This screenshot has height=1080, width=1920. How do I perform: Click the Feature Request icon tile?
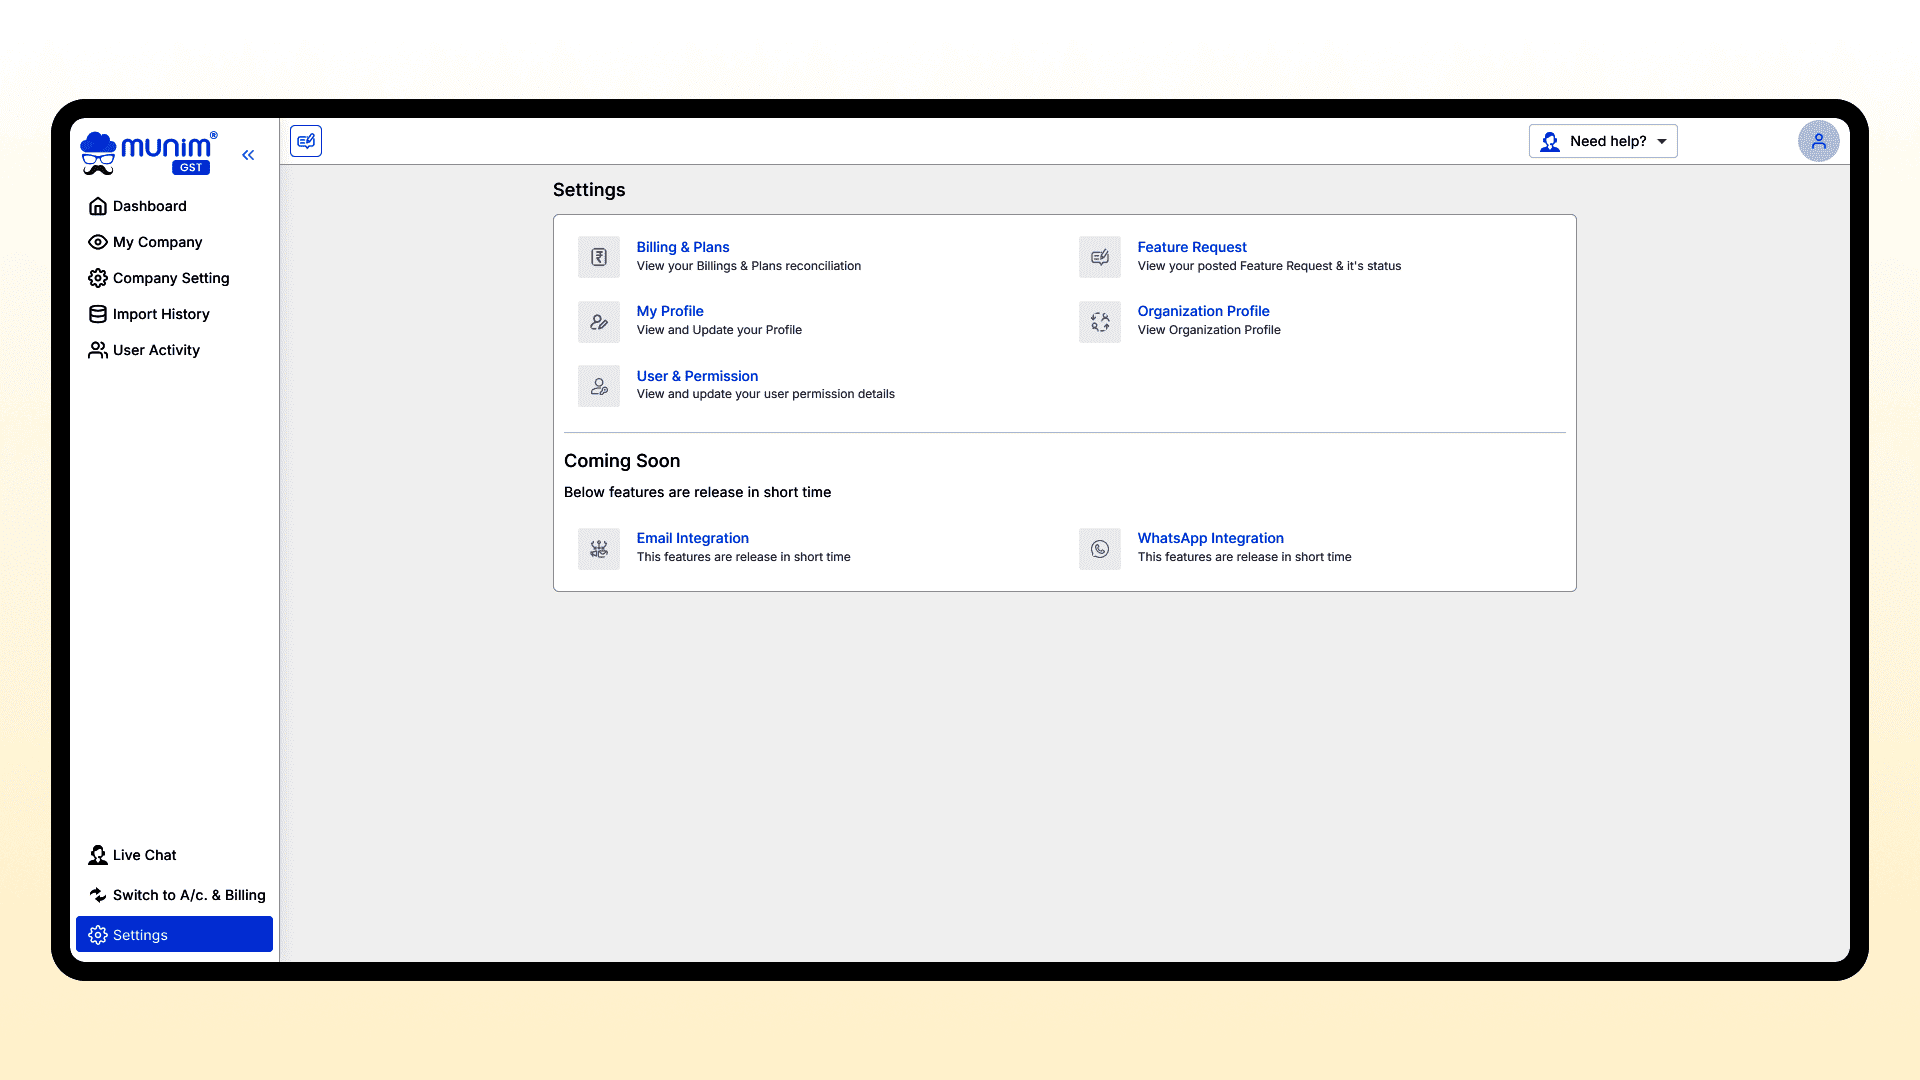tap(1099, 257)
